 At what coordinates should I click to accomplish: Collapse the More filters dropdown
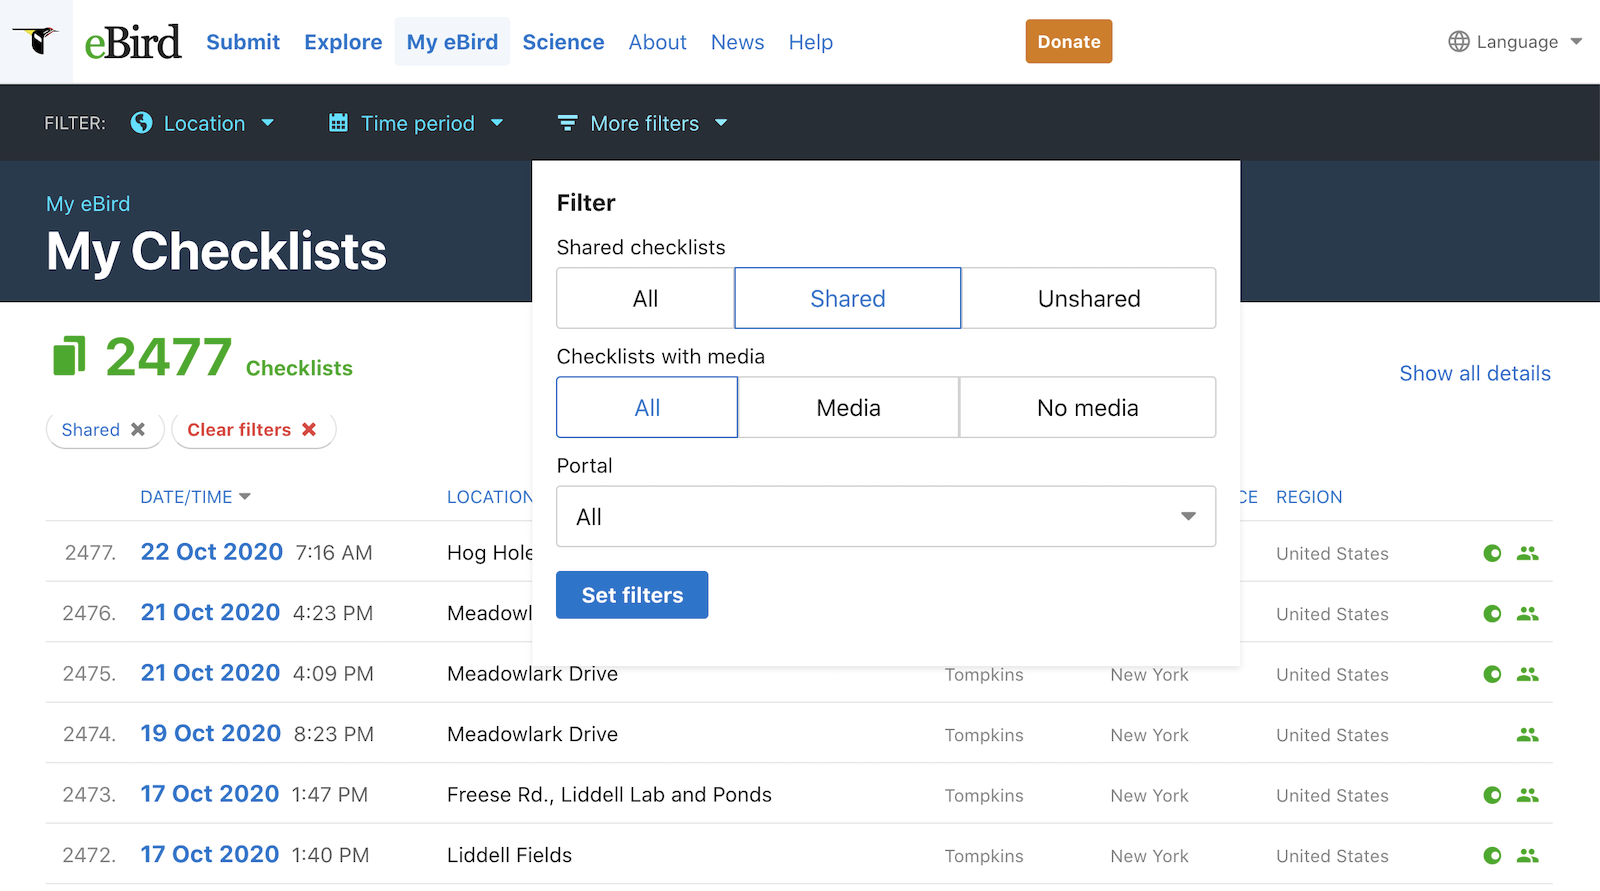pyautogui.click(x=643, y=123)
